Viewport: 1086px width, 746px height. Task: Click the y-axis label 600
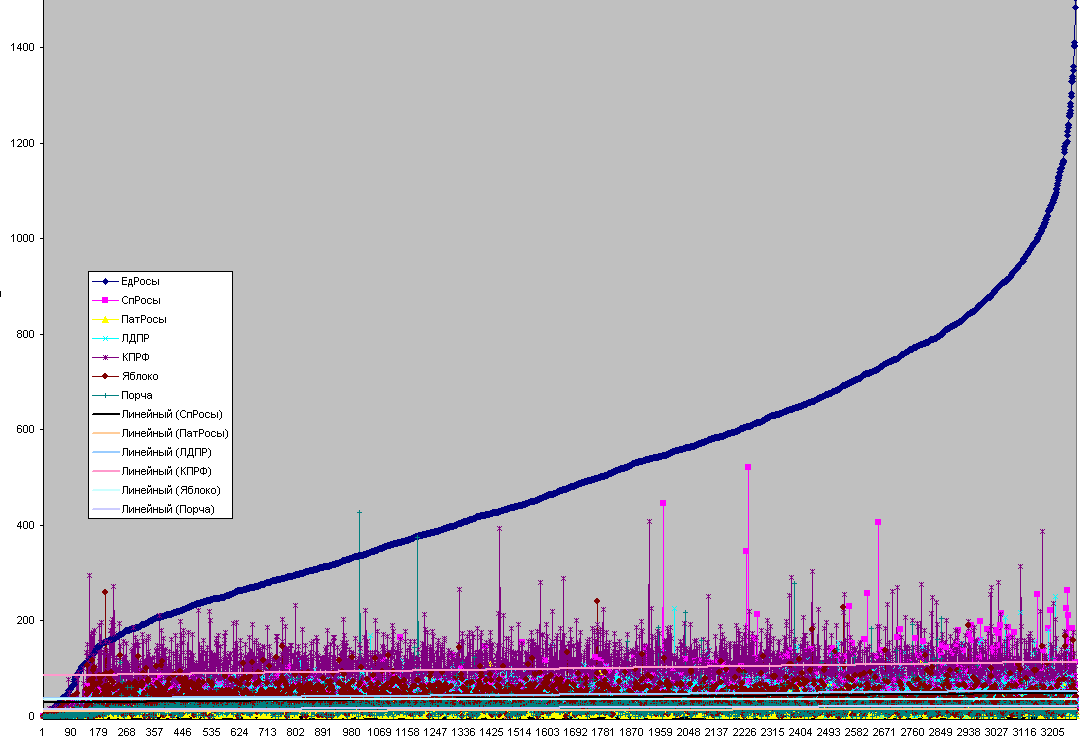25,429
